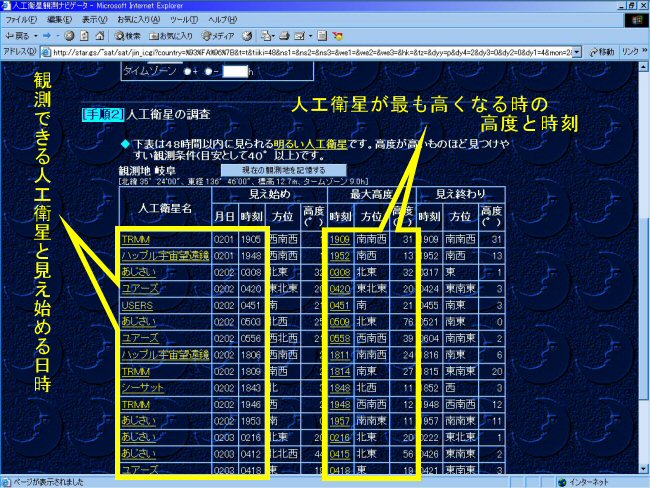650x488 pixels.
Task: Click the vertical scrollbar up arrow
Action: click(x=643, y=67)
